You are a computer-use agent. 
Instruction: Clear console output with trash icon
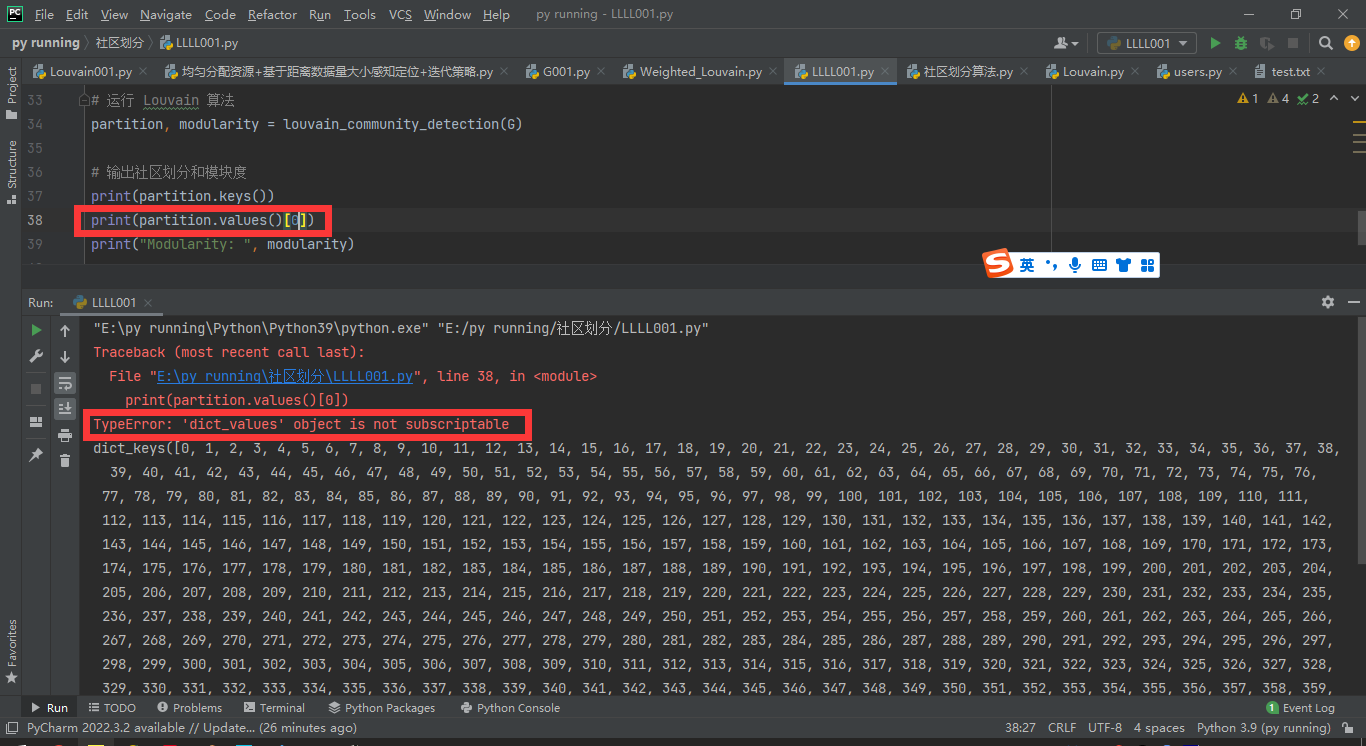(65, 459)
